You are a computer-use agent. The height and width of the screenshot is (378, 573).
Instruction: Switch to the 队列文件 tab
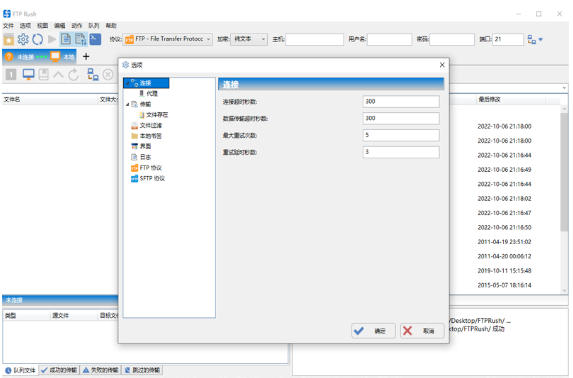coord(20,370)
